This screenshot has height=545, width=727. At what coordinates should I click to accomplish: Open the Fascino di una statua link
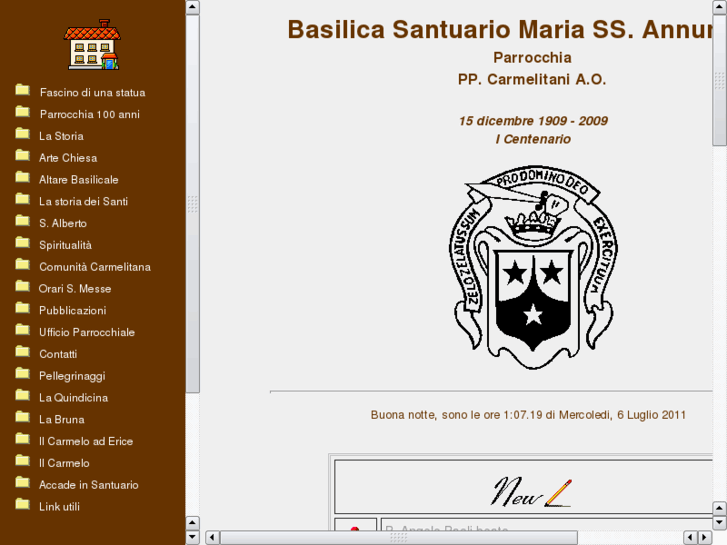pyautogui.click(x=92, y=92)
